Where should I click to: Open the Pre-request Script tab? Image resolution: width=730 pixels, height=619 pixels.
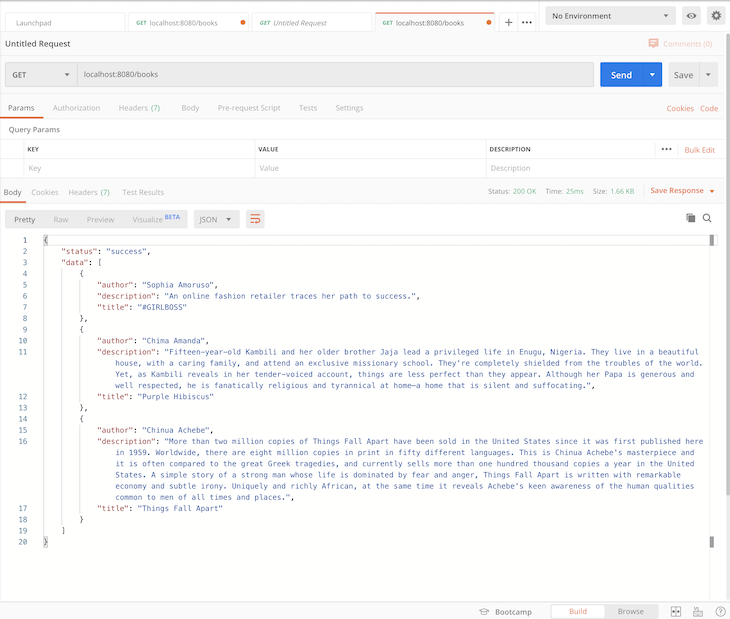point(249,108)
